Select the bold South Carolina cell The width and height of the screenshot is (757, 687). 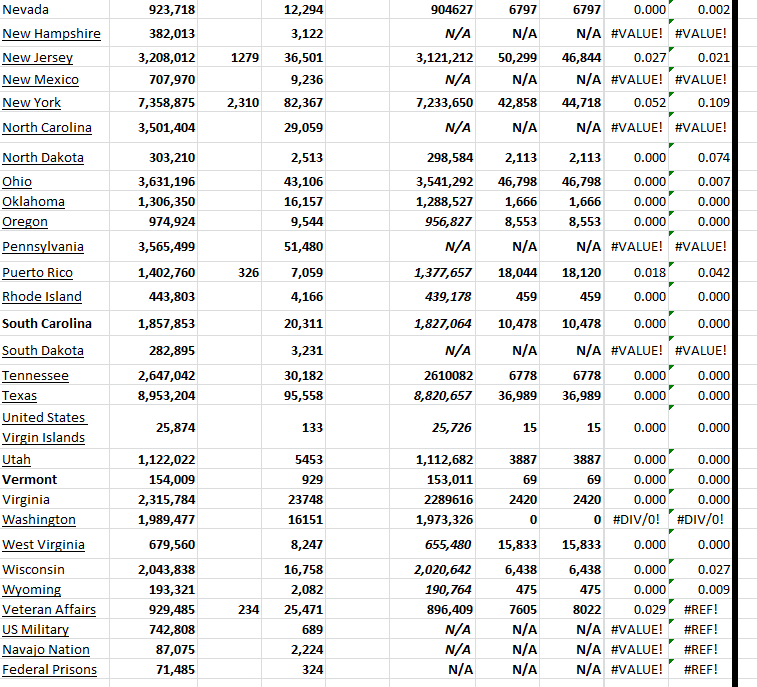tap(55, 323)
